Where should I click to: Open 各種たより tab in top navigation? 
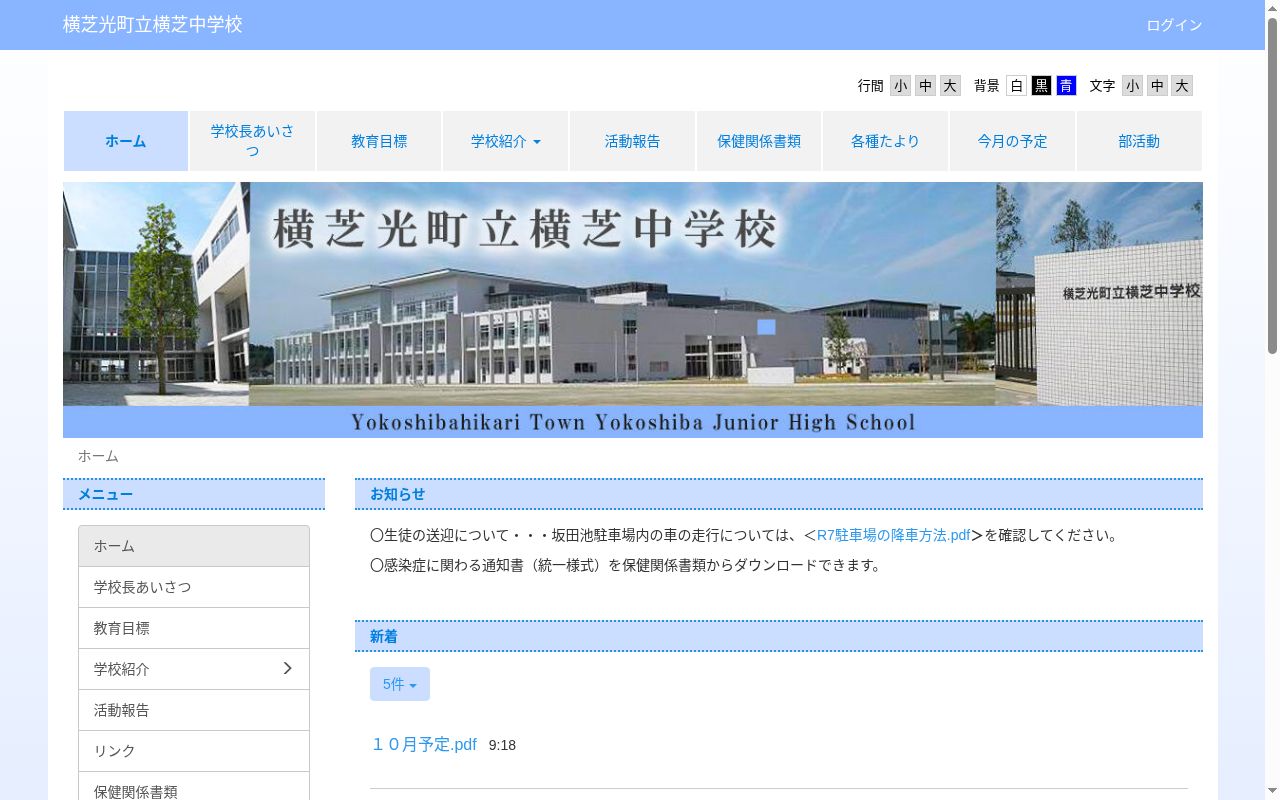click(x=885, y=141)
